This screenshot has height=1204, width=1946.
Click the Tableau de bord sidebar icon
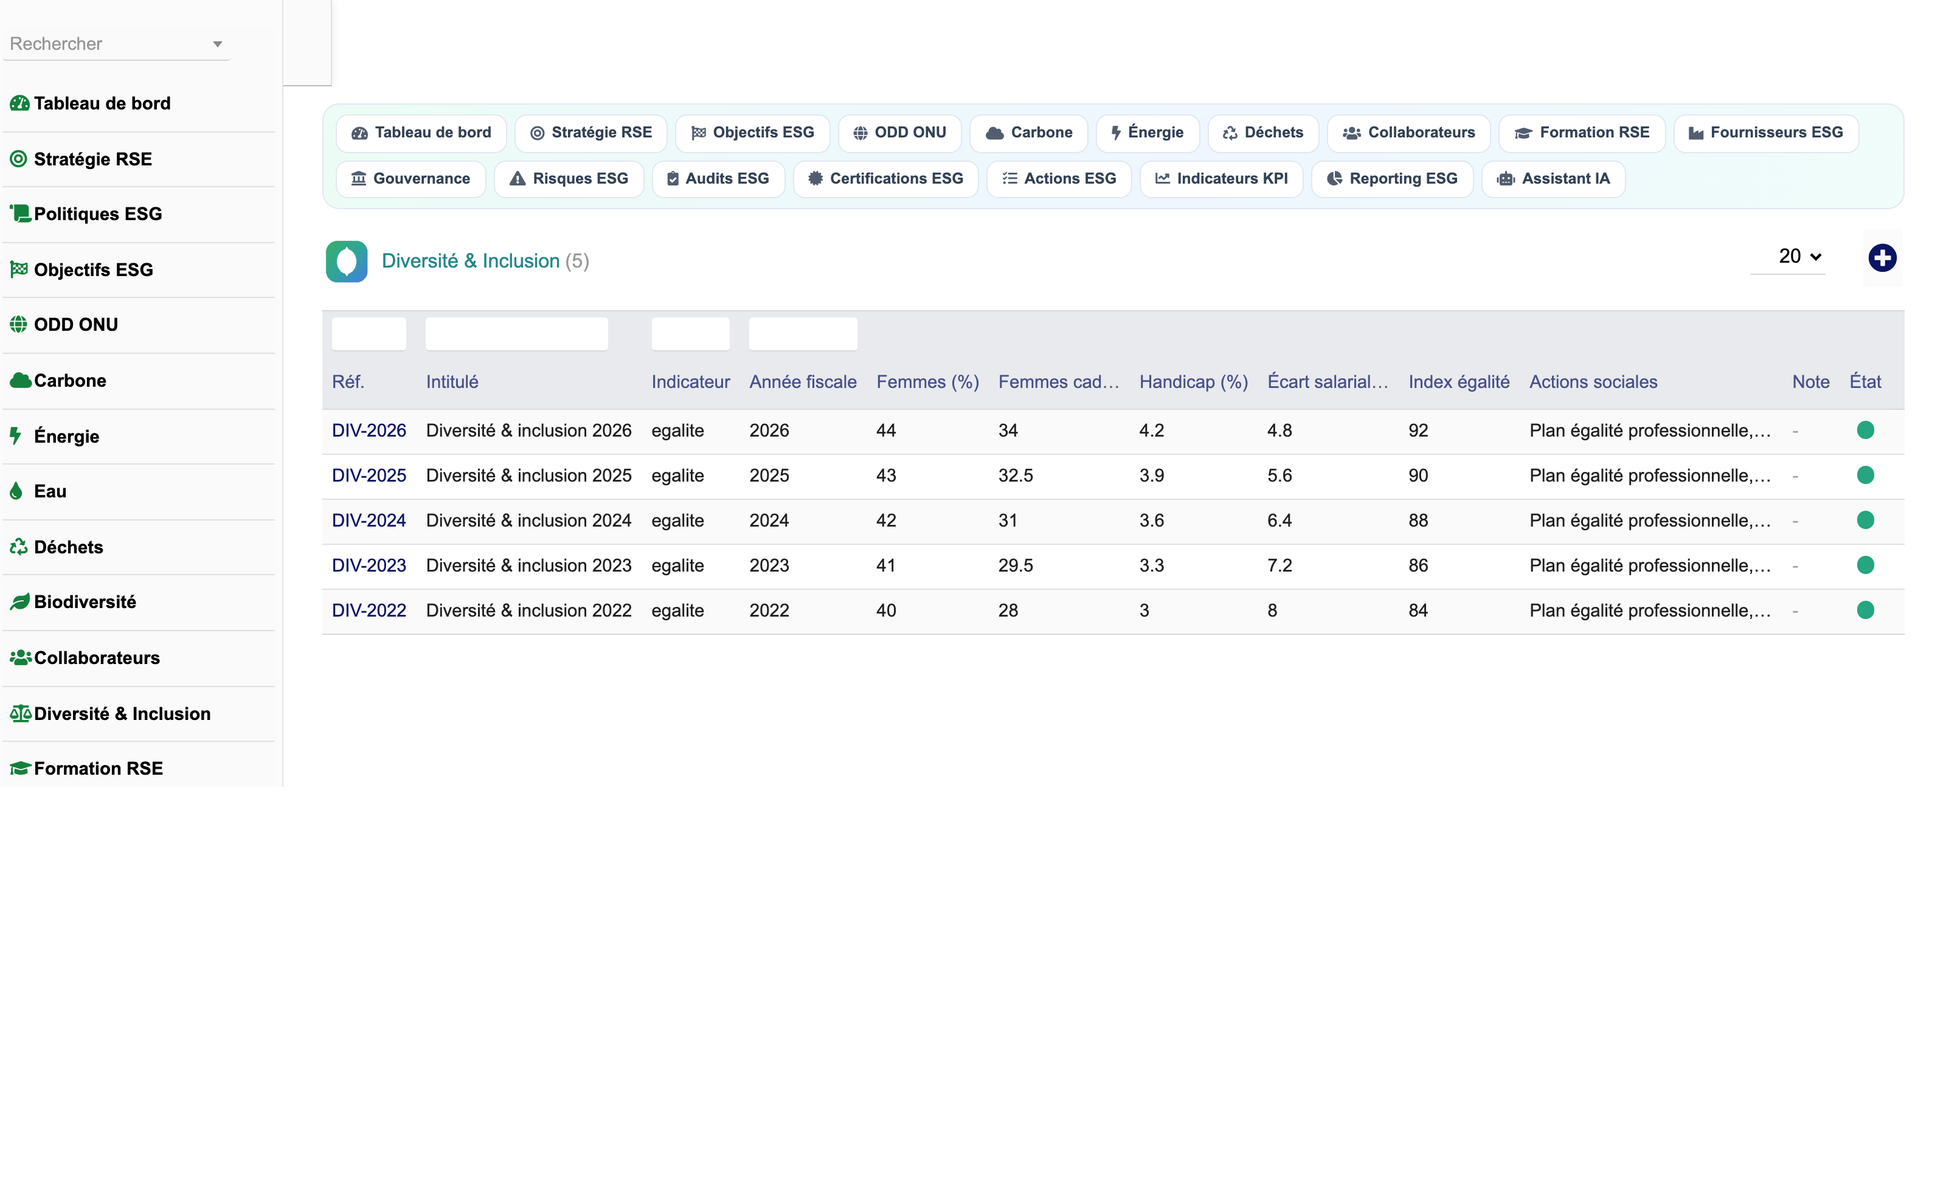click(x=19, y=103)
